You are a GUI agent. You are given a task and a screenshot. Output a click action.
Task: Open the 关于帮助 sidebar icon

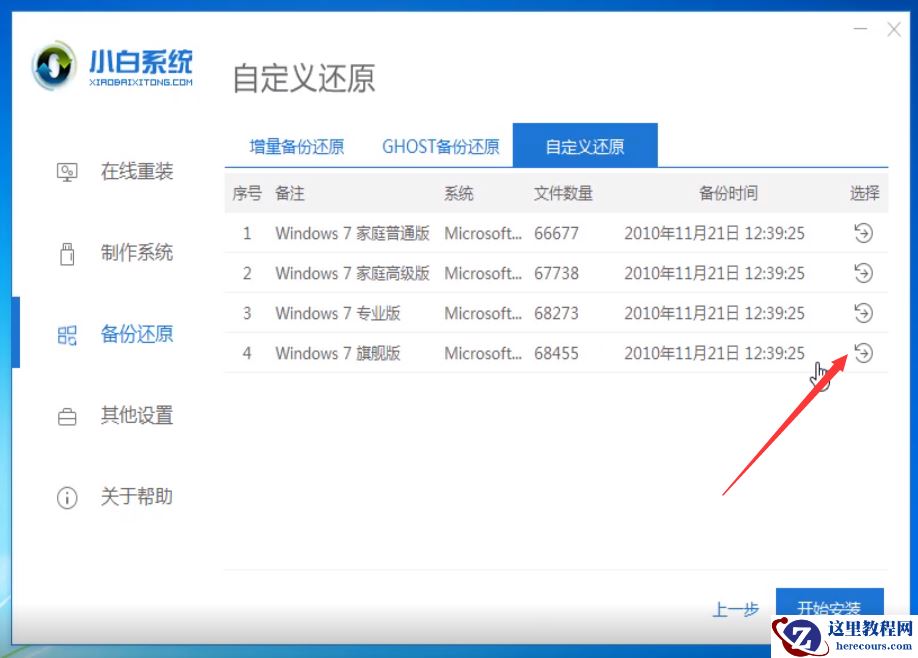66,497
